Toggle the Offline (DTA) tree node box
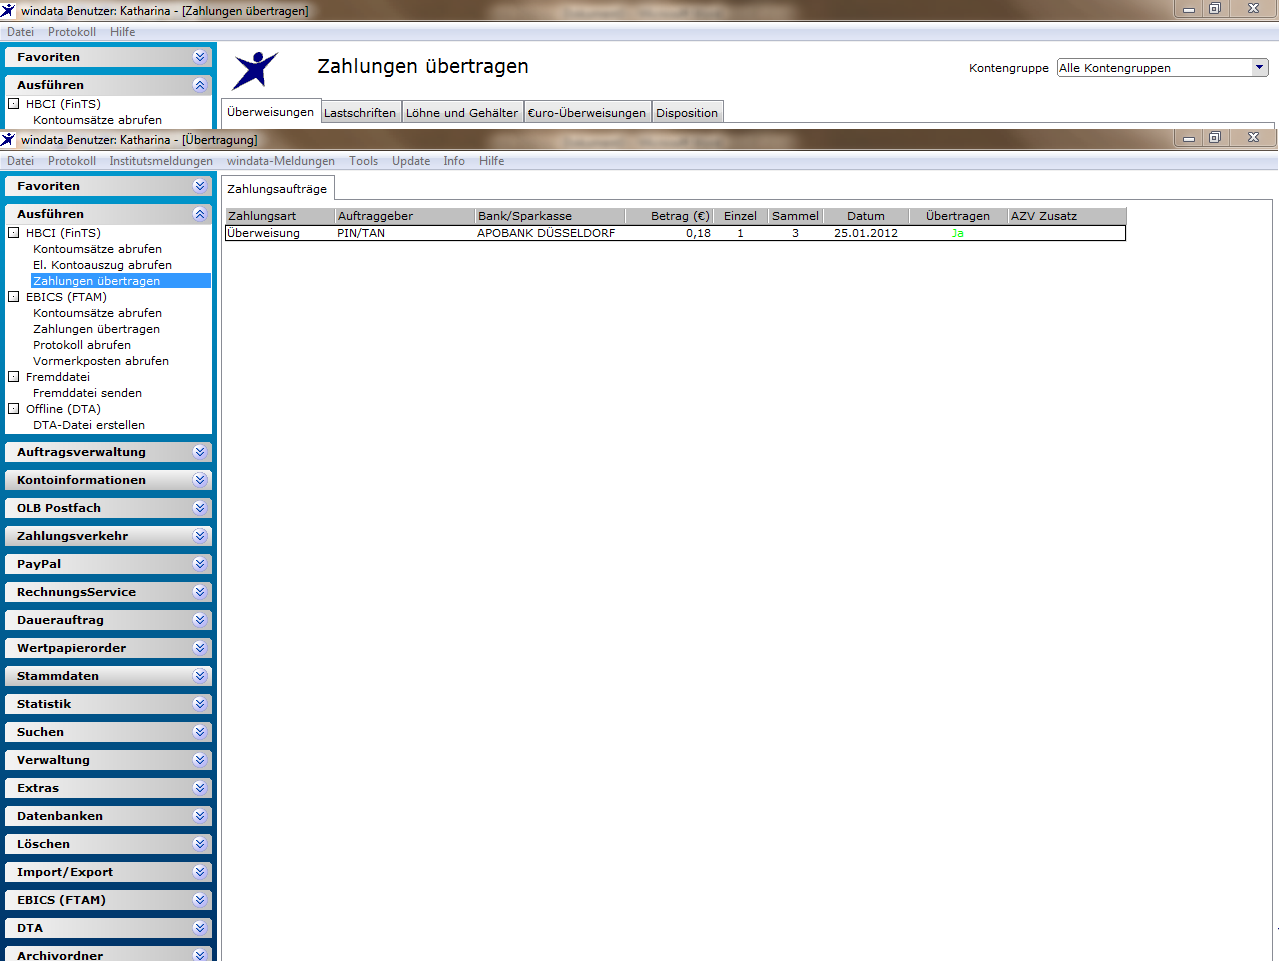This screenshot has width=1279, height=961. pos(14,409)
